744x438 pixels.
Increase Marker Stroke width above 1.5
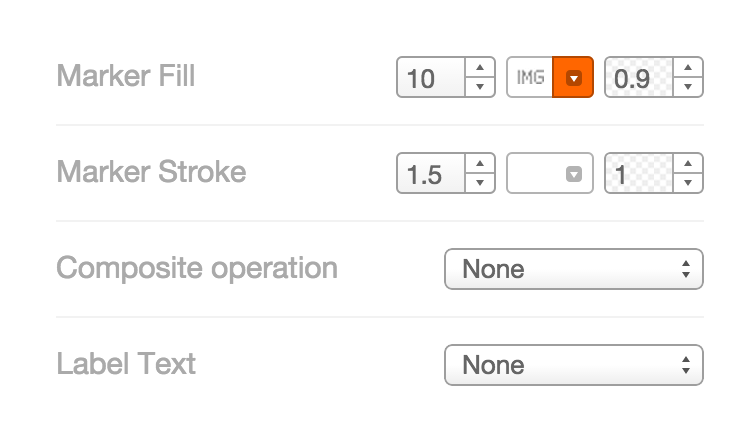click(x=480, y=163)
